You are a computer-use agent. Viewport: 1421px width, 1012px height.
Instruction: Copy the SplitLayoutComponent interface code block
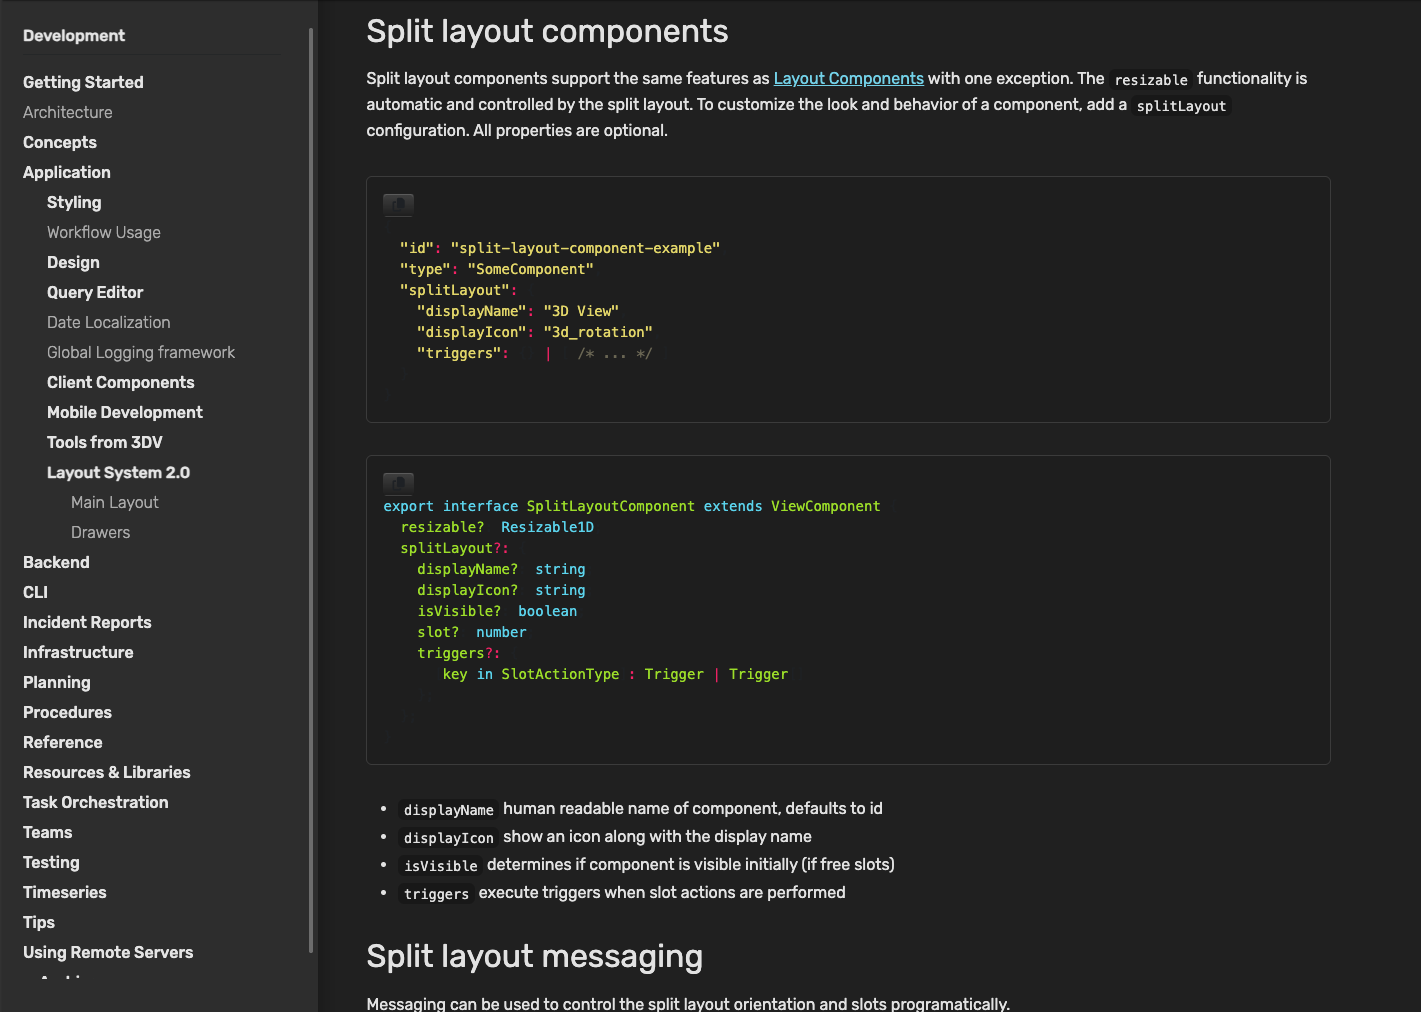point(398,483)
